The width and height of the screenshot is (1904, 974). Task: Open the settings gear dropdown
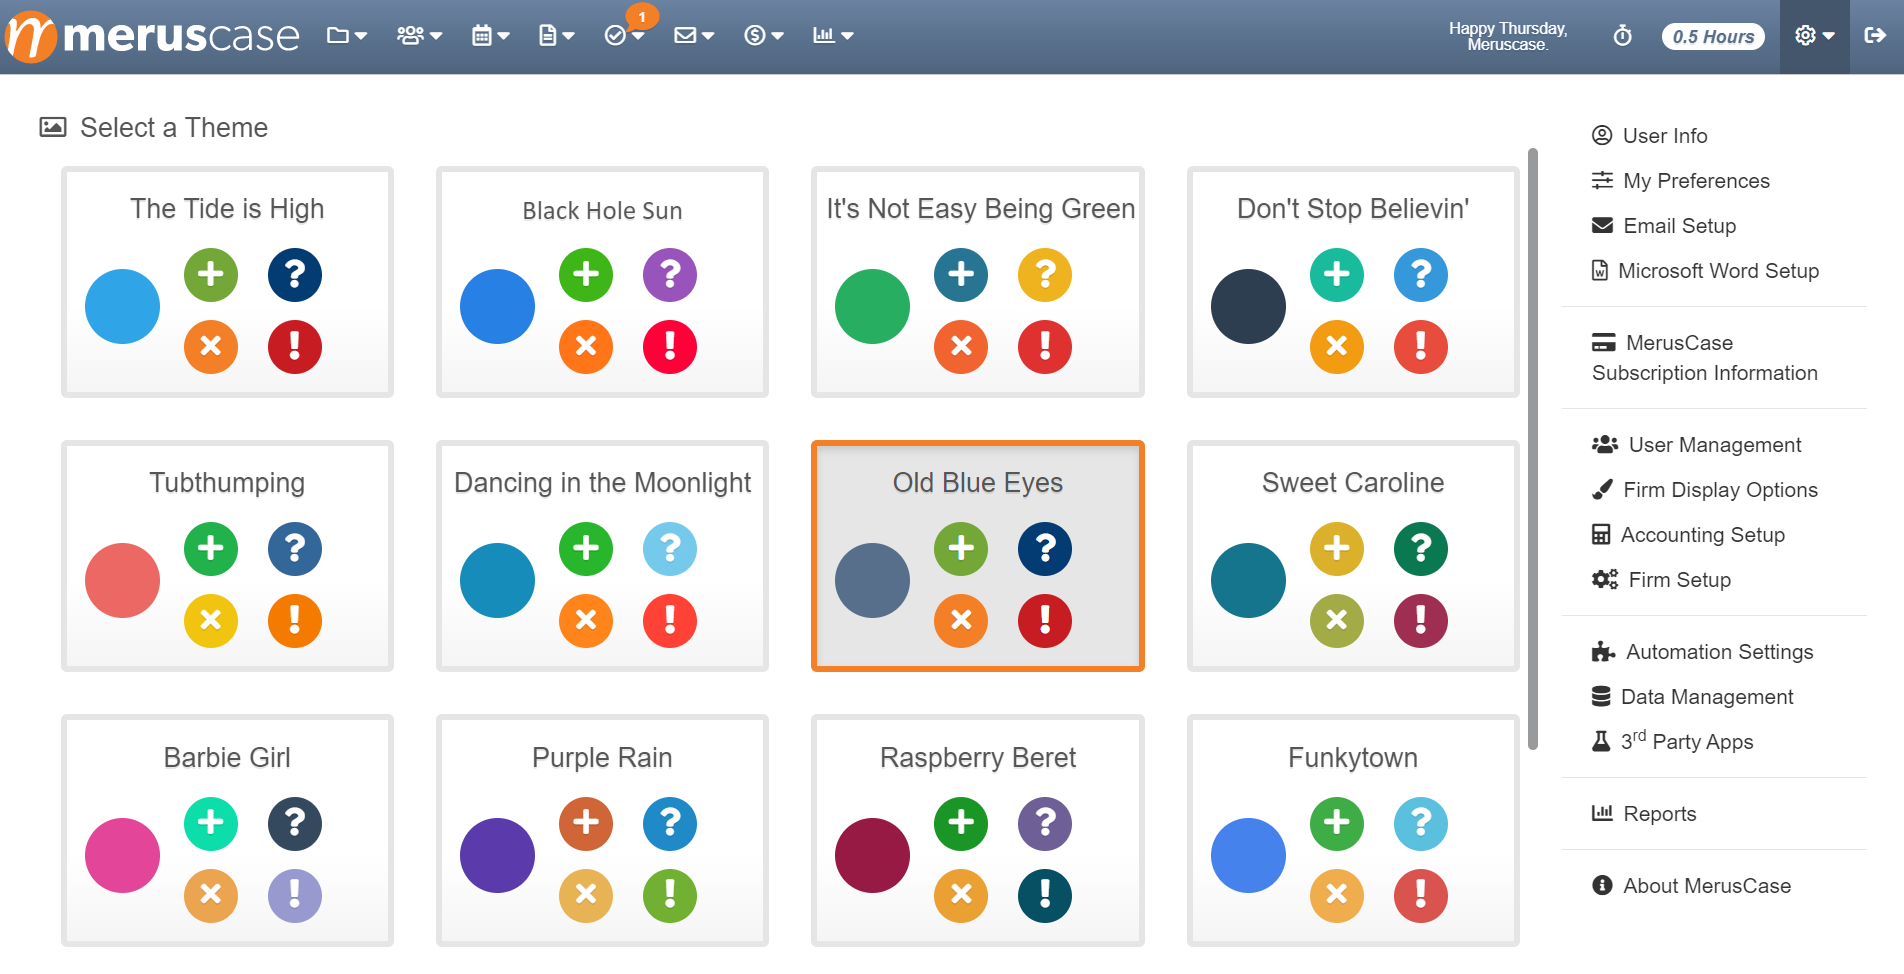[1814, 36]
